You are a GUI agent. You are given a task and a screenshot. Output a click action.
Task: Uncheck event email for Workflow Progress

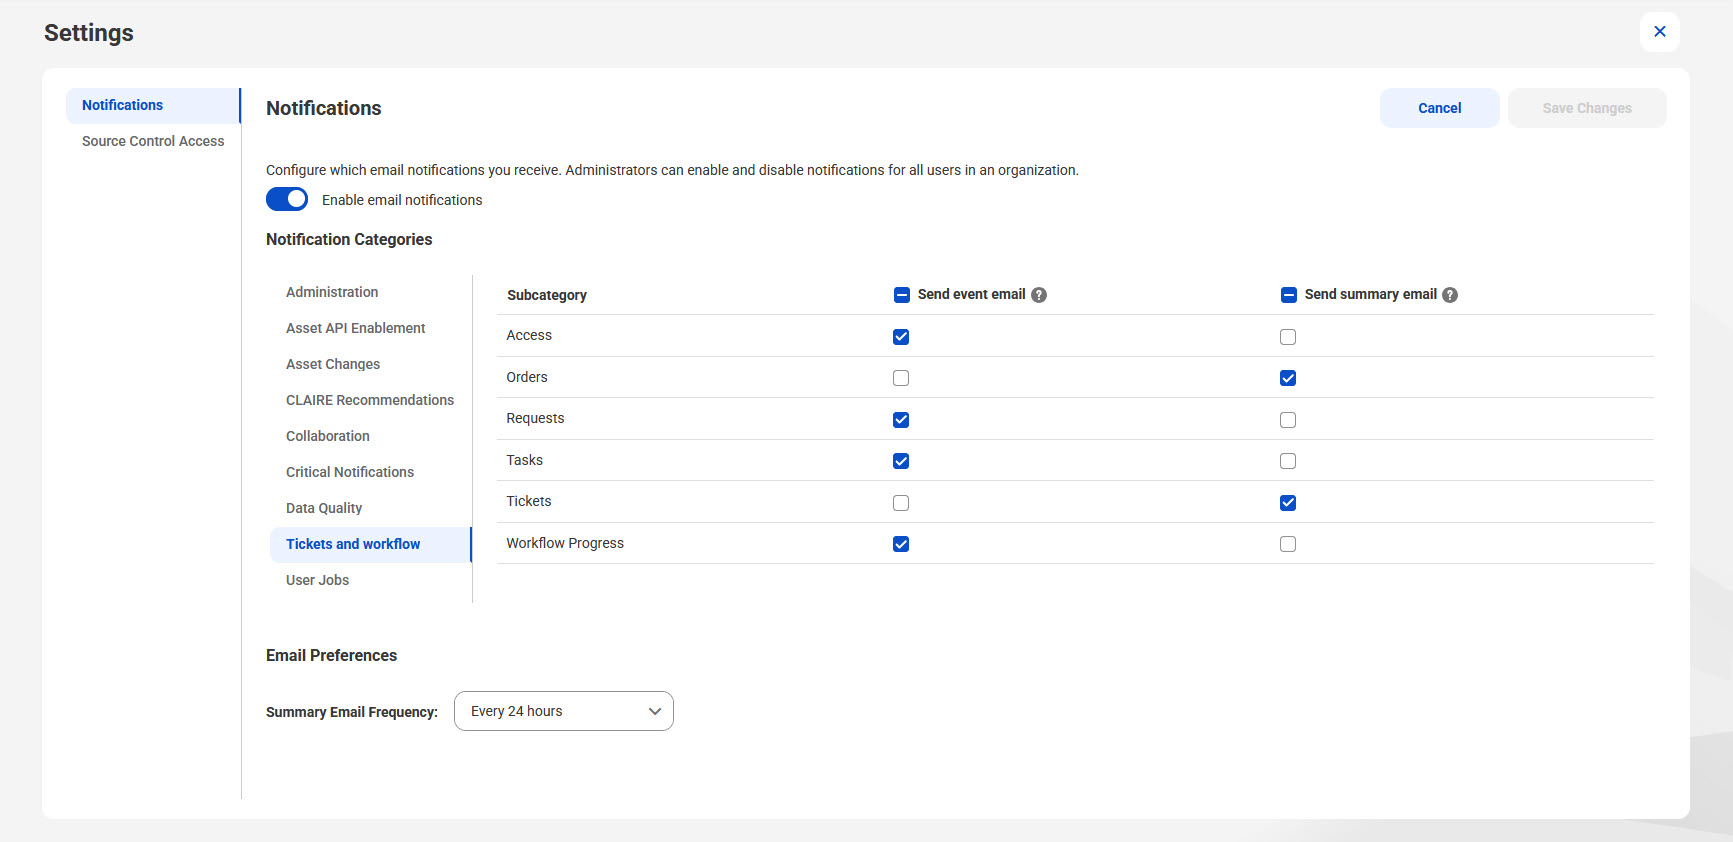901,544
